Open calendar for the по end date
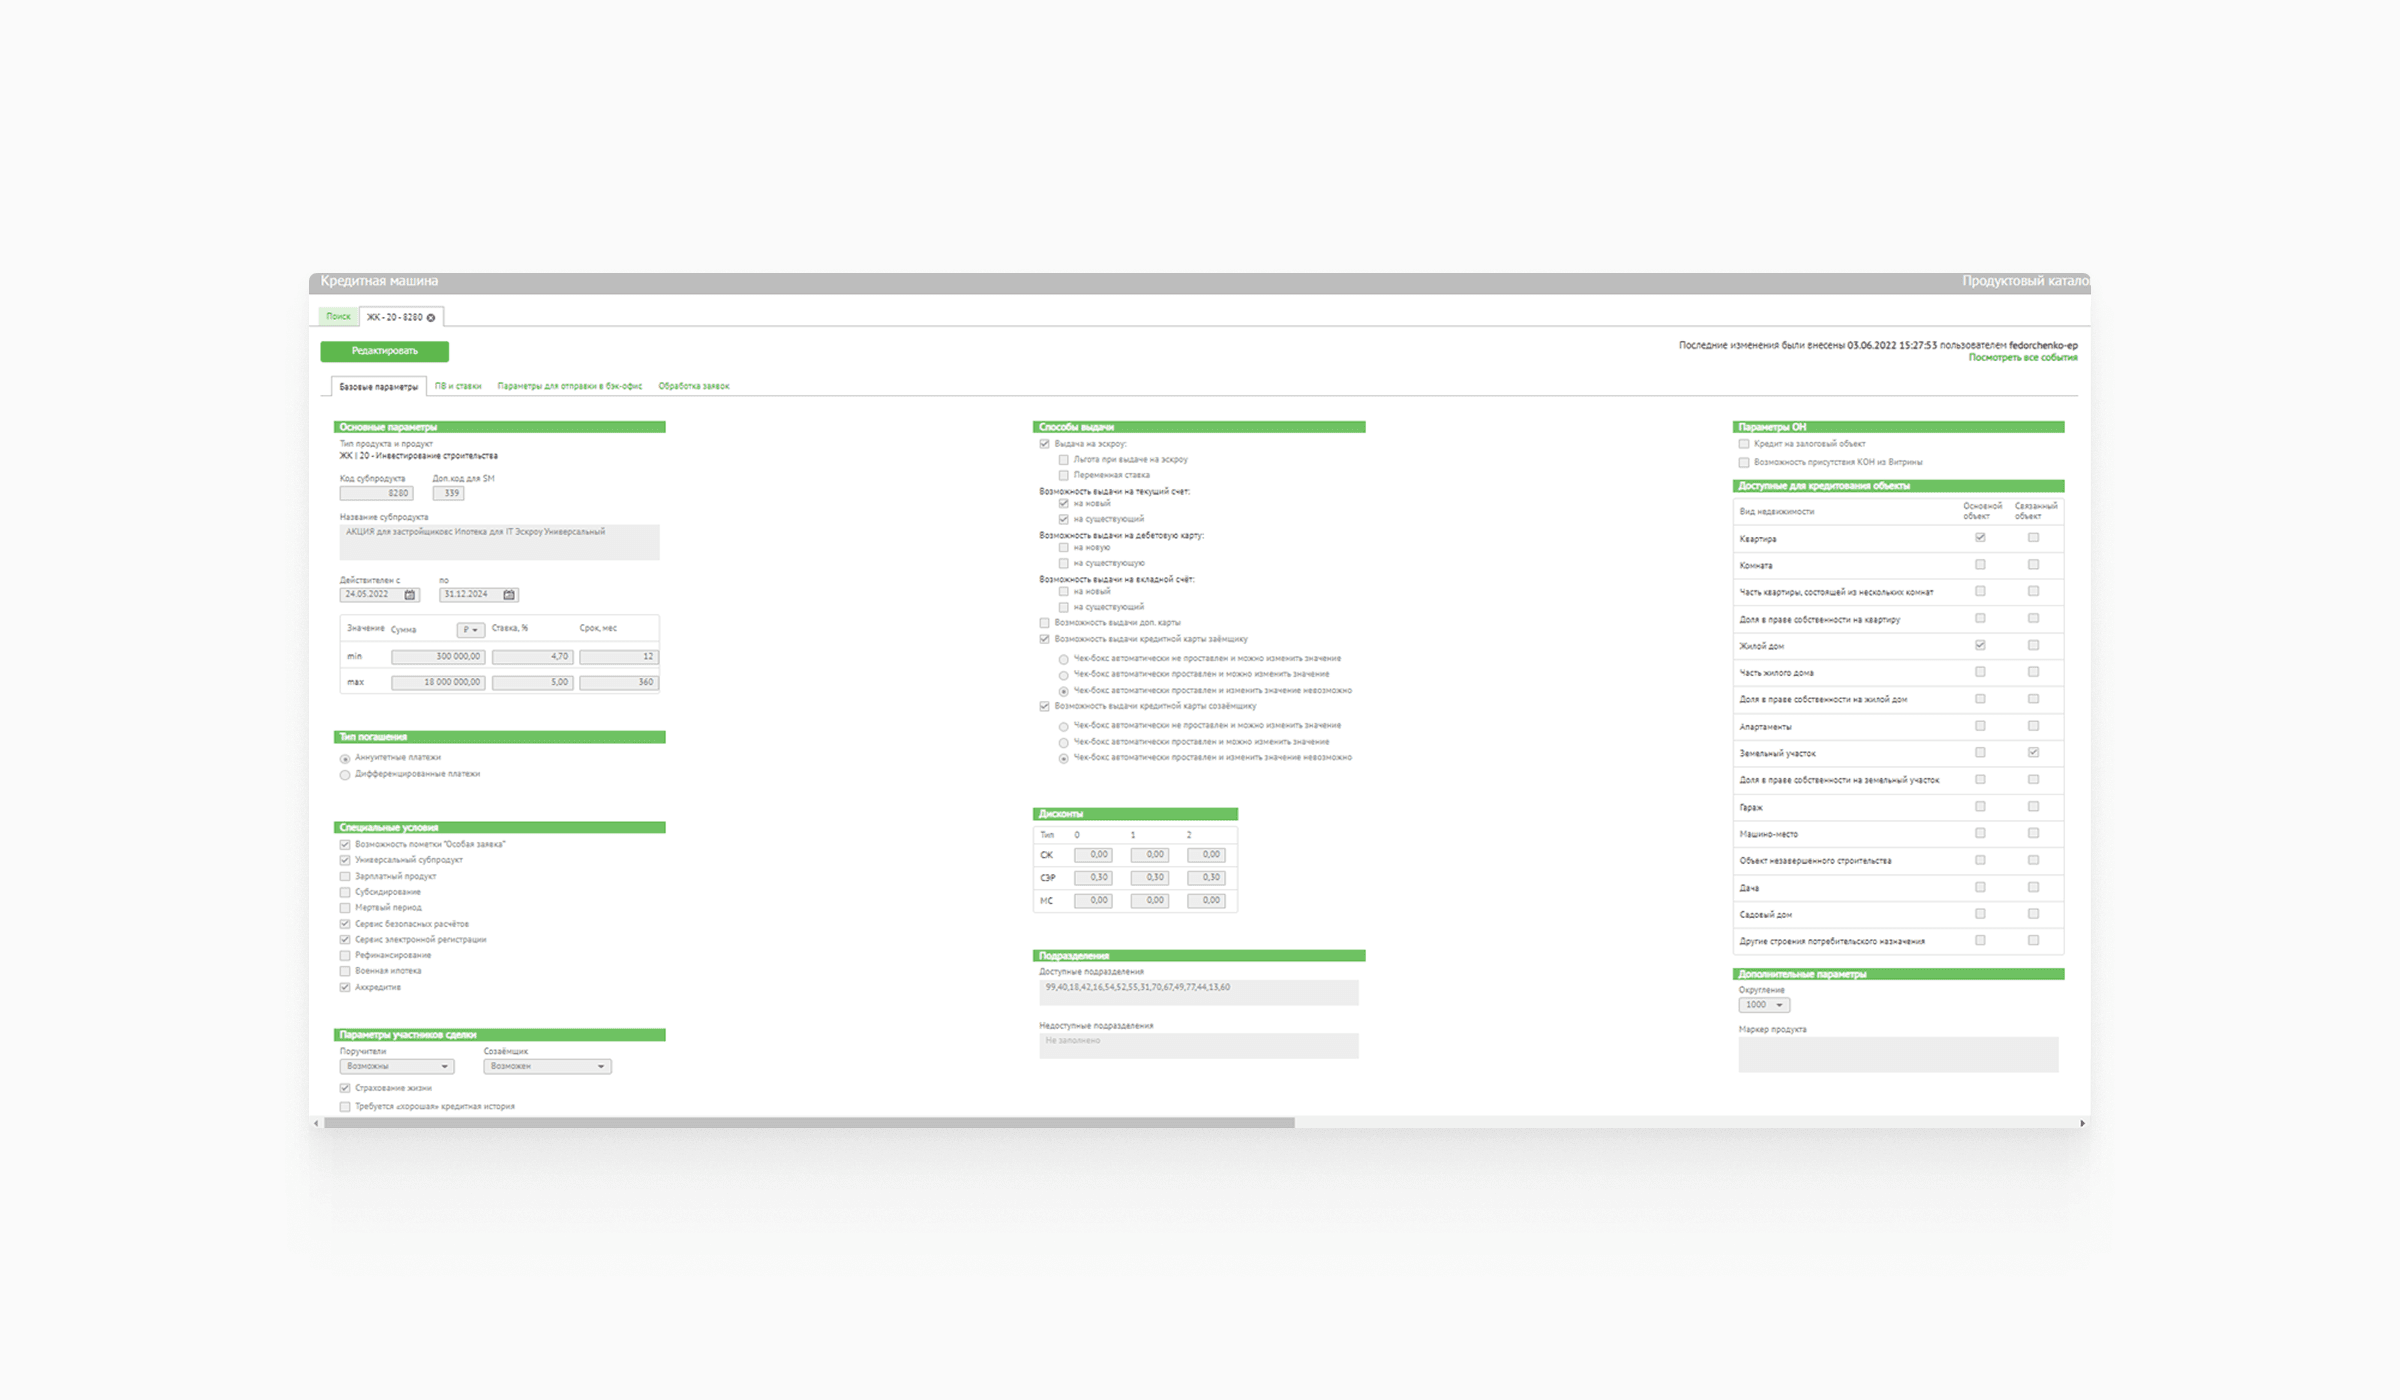The image size is (2400, 1400). pos(509,595)
